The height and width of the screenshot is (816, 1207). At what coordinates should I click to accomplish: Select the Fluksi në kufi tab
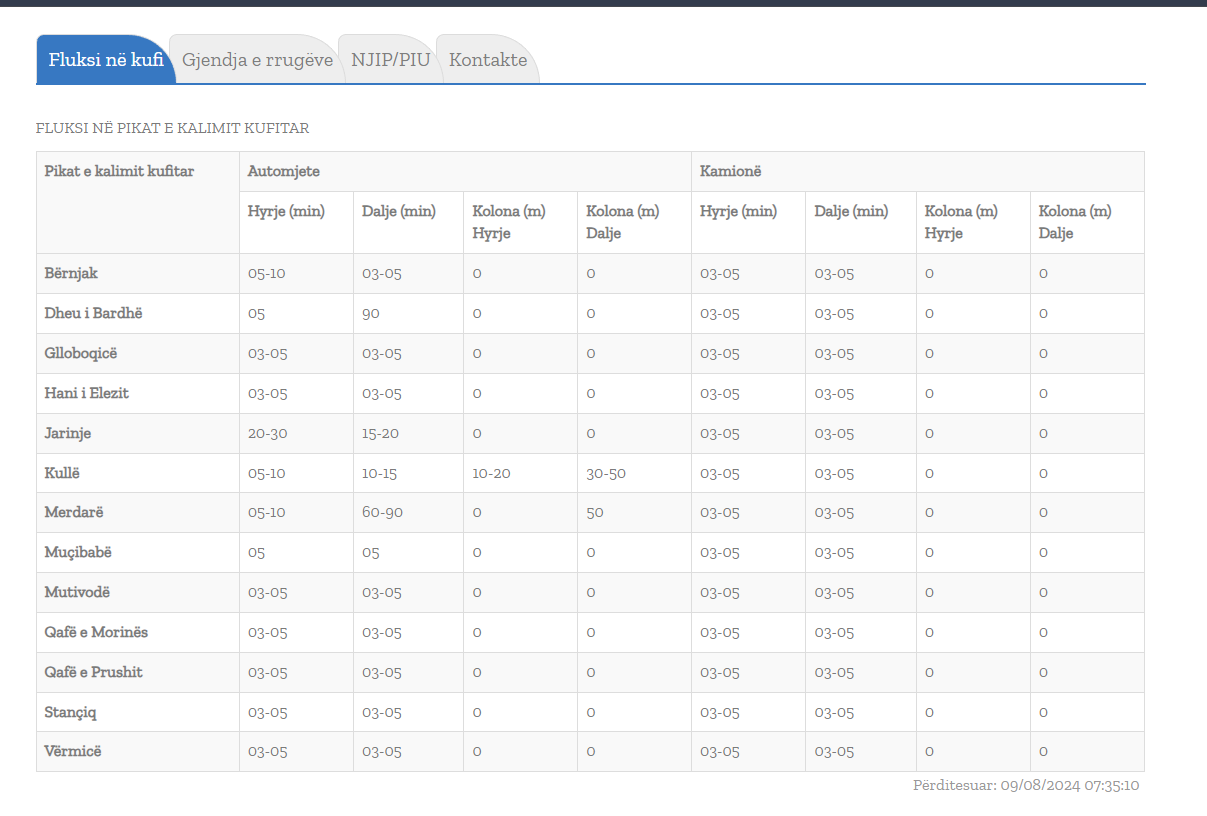pyautogui.click(x=106, y=60)
